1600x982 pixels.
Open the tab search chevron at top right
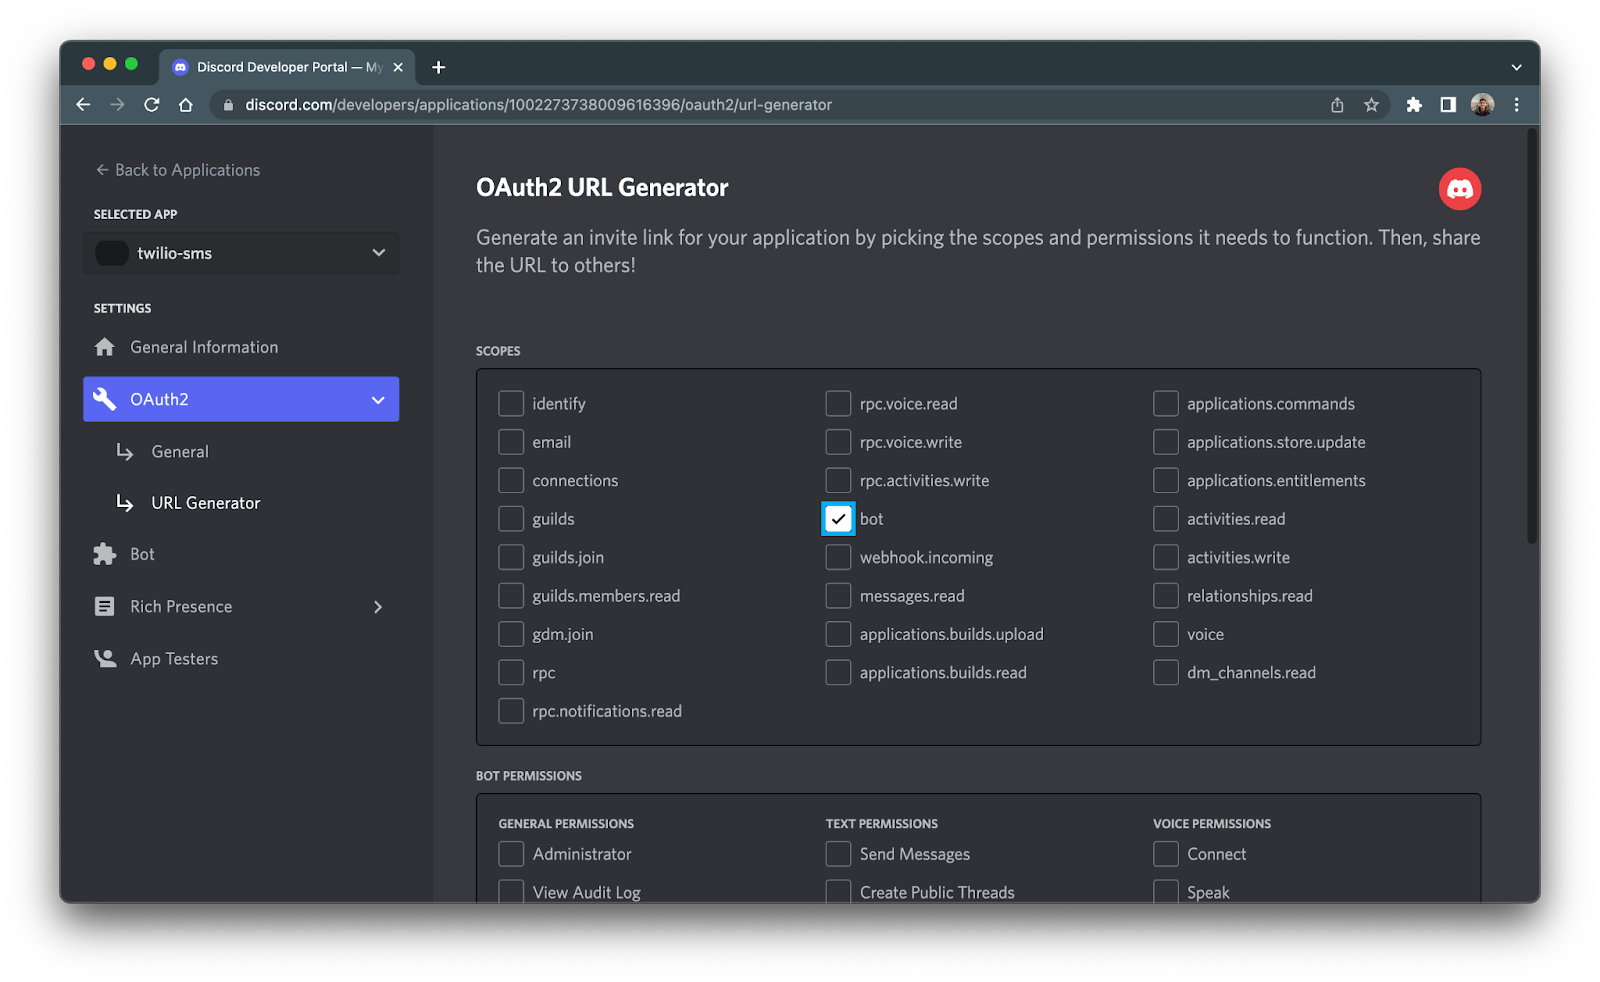click(1516, 67)
